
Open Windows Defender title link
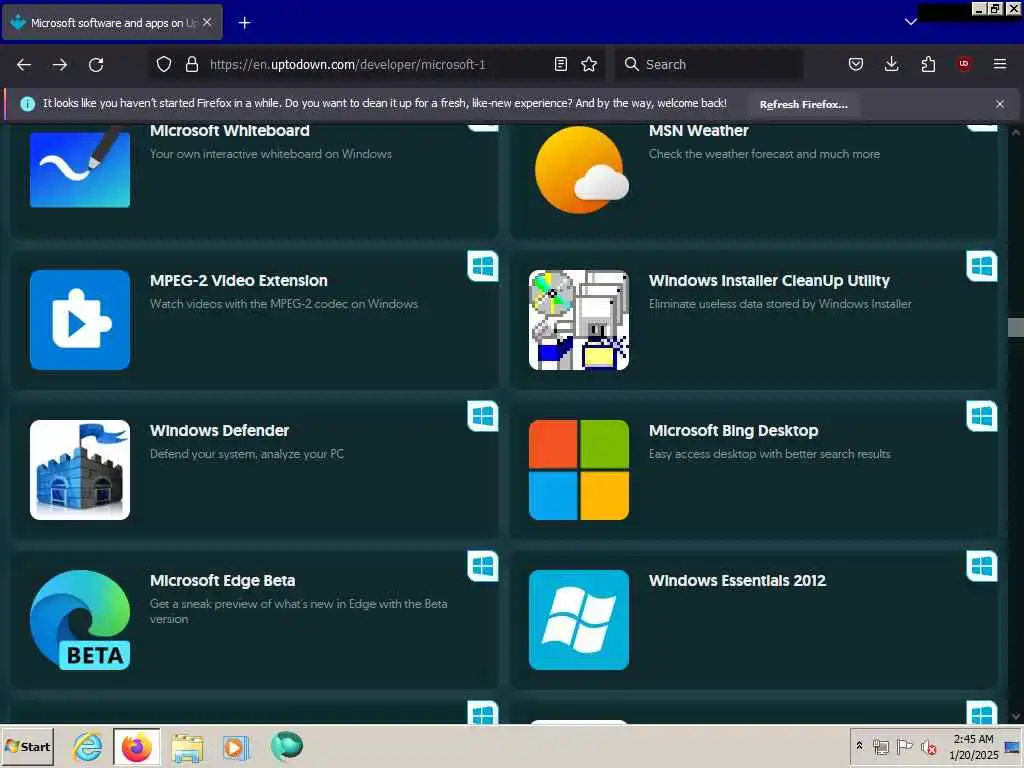coord(219,431)
